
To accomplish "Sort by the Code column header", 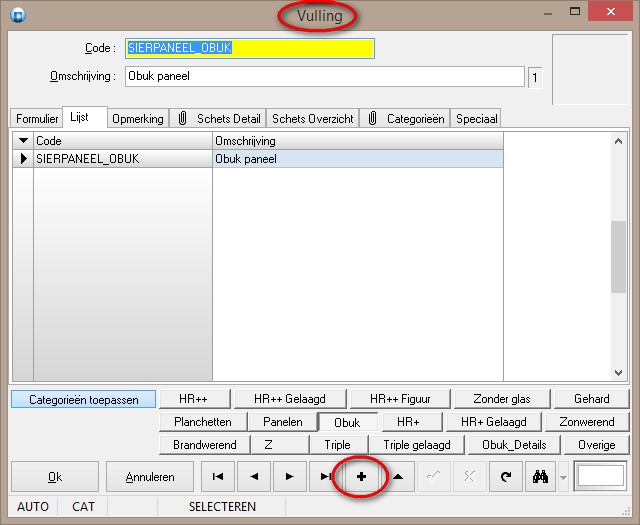I will (x=122, y=141).
